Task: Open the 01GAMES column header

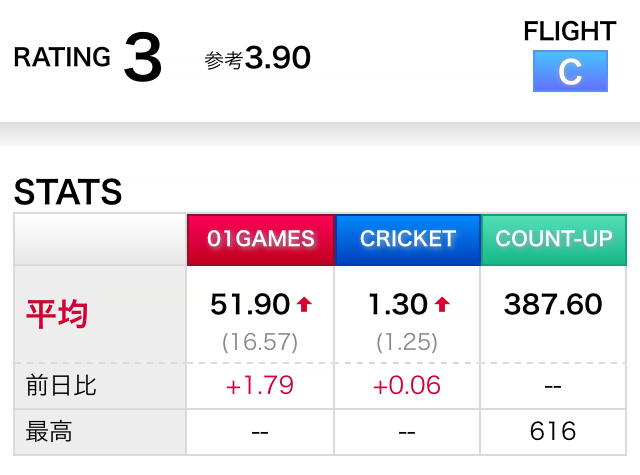Action: click(260, 239)
